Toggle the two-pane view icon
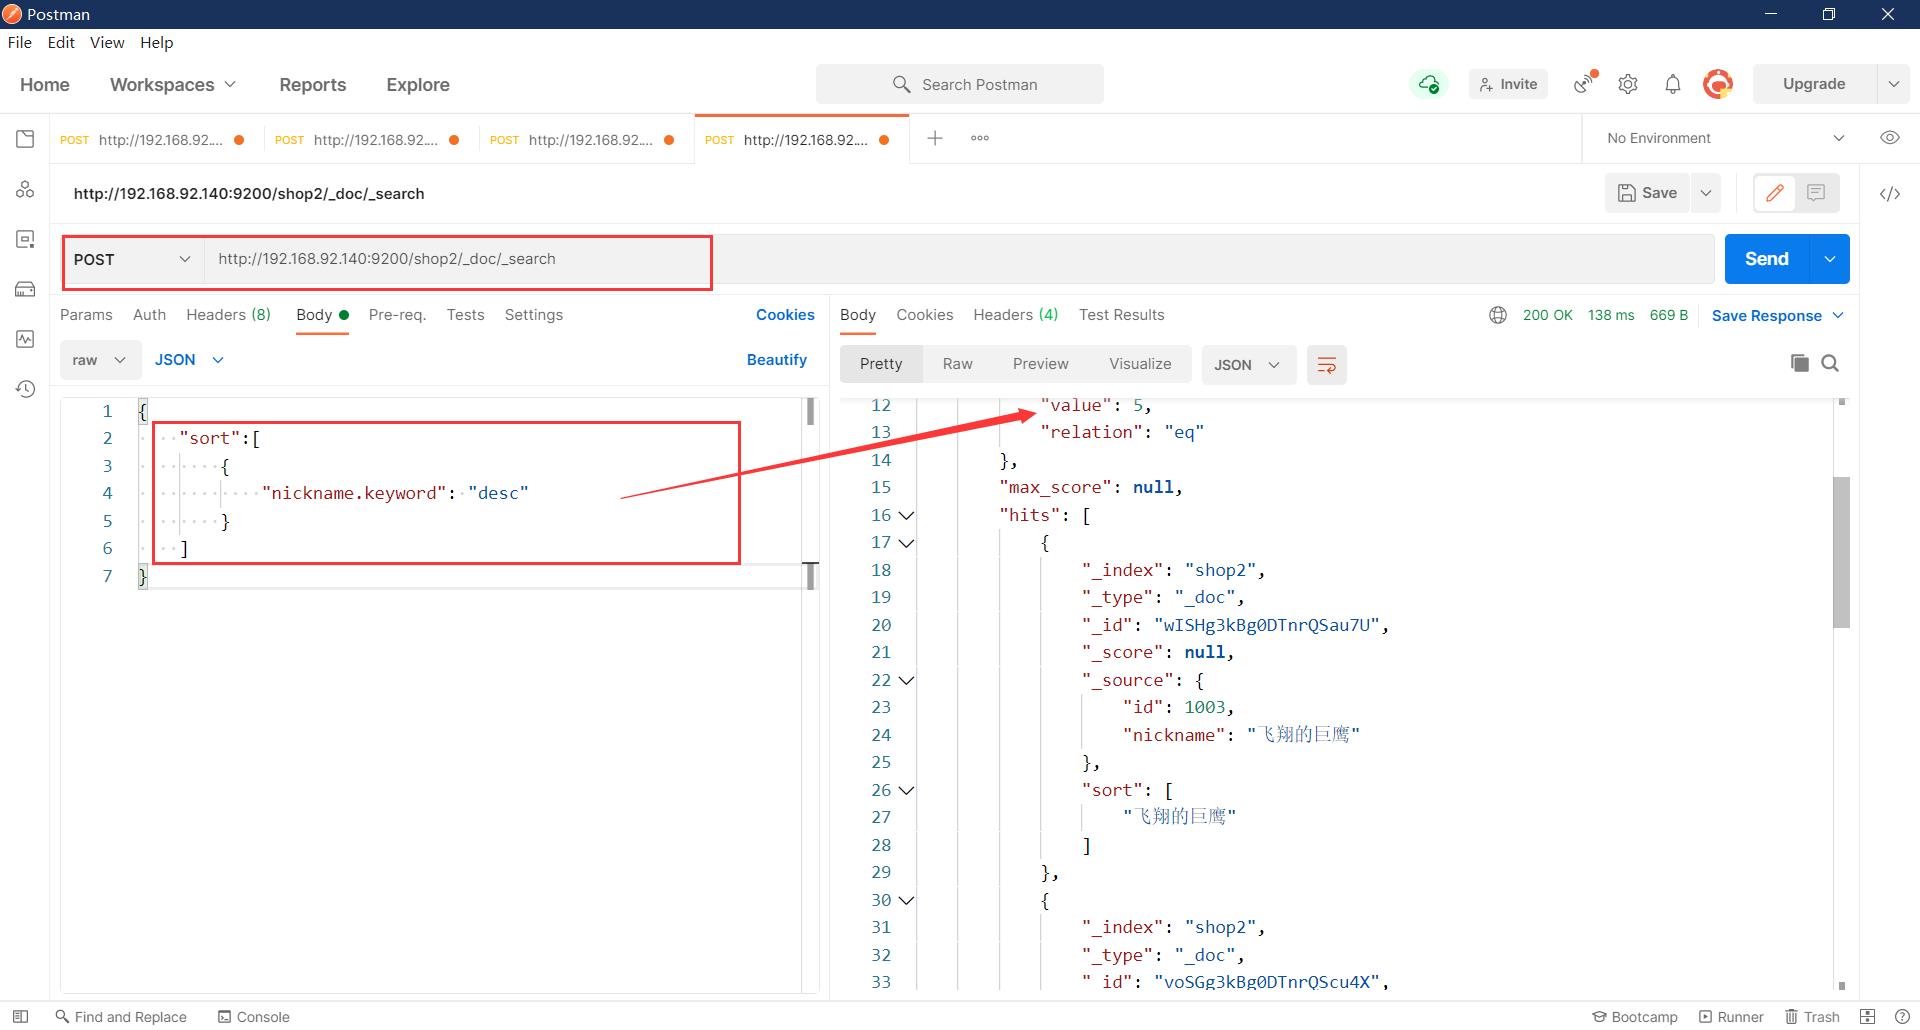The width and height of the screenshot is (1920, 1030). [1867, 1017]
